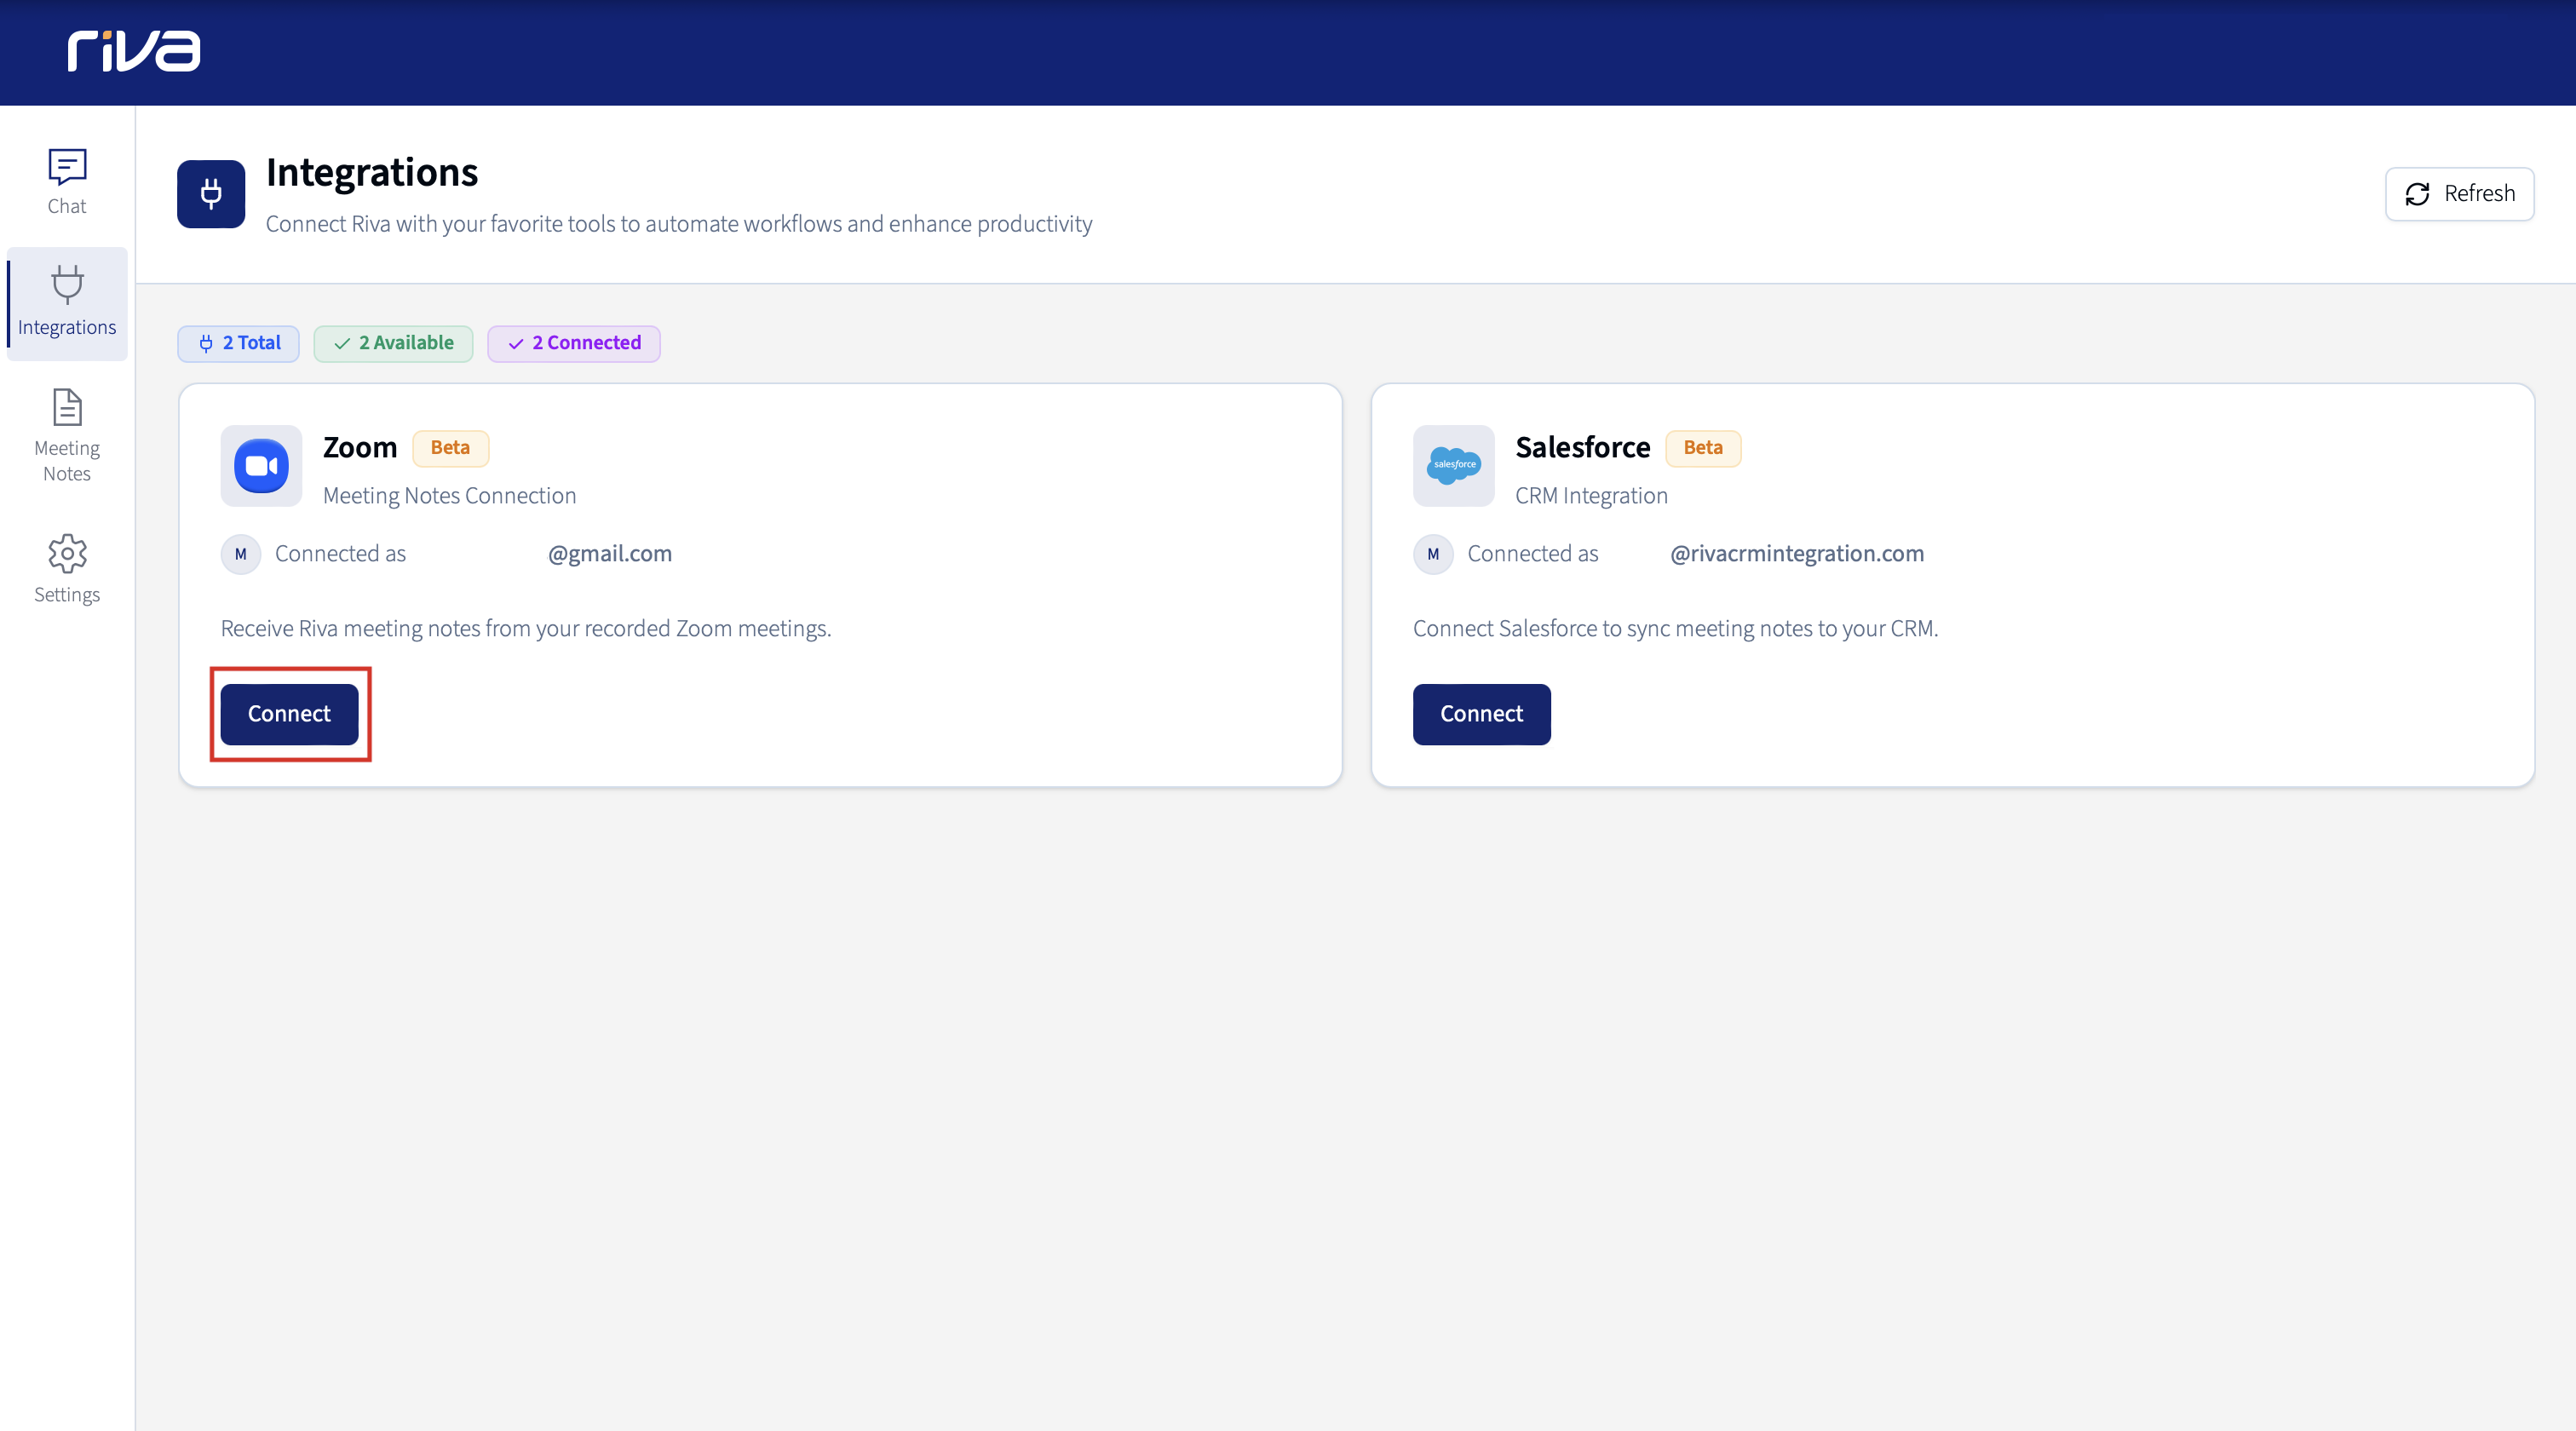Click the @rivacrmintegration.com account text
Image resolution: width=2576 pixels, height=1431 pixels.
tap(1797, 554)
